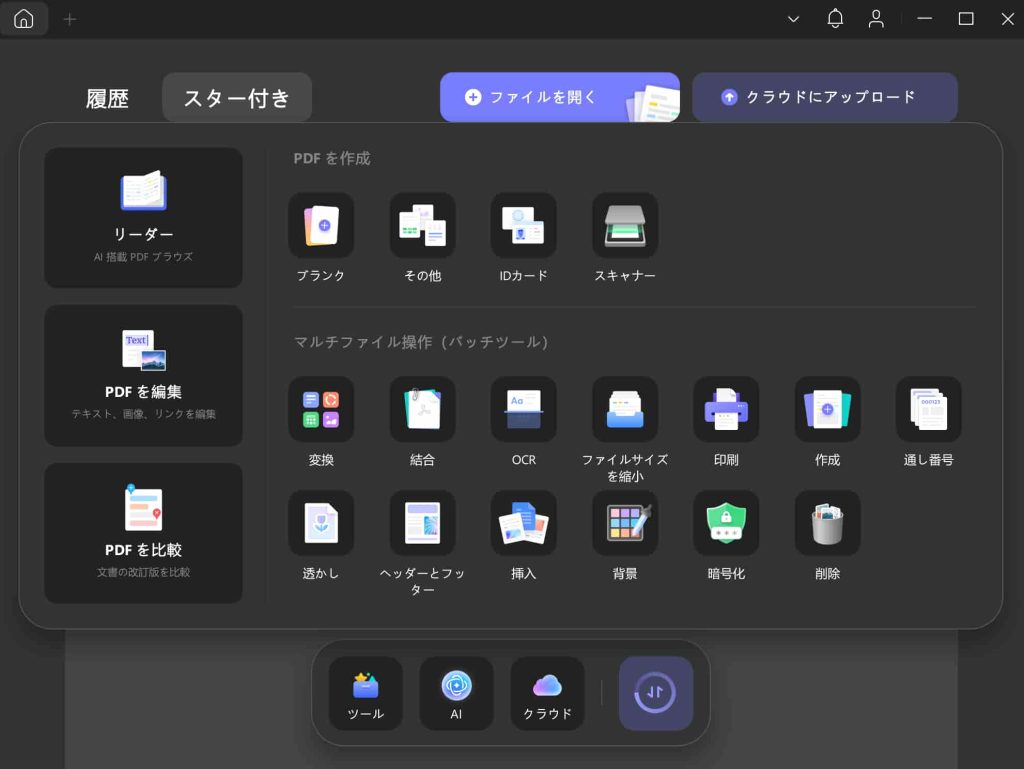Open the batch 変換 (convert) tool
The height and width of the screenshot is (769, 1024).
(321, 409)
